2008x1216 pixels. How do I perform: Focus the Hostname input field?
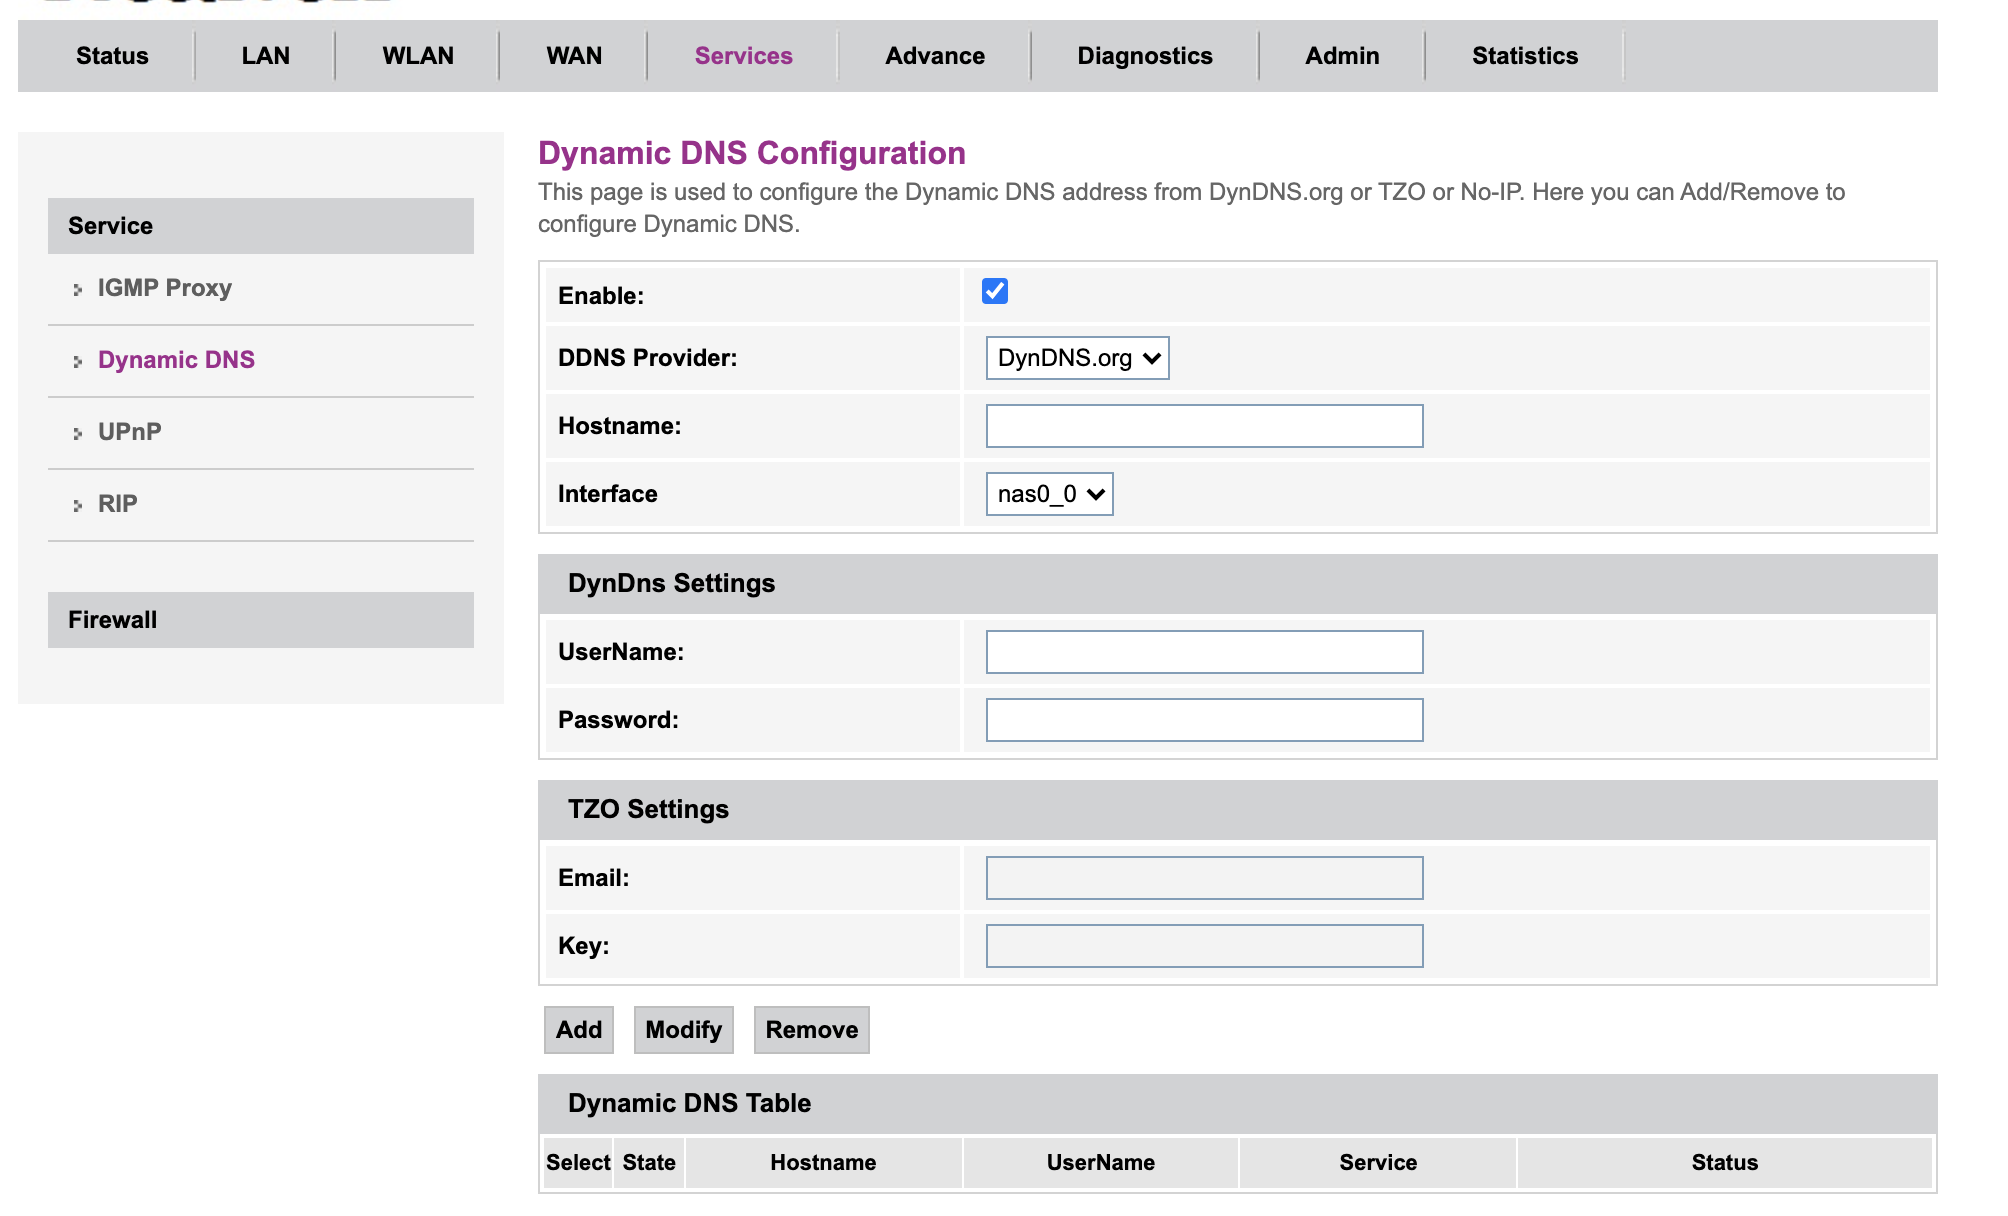tap(1203, 426)
